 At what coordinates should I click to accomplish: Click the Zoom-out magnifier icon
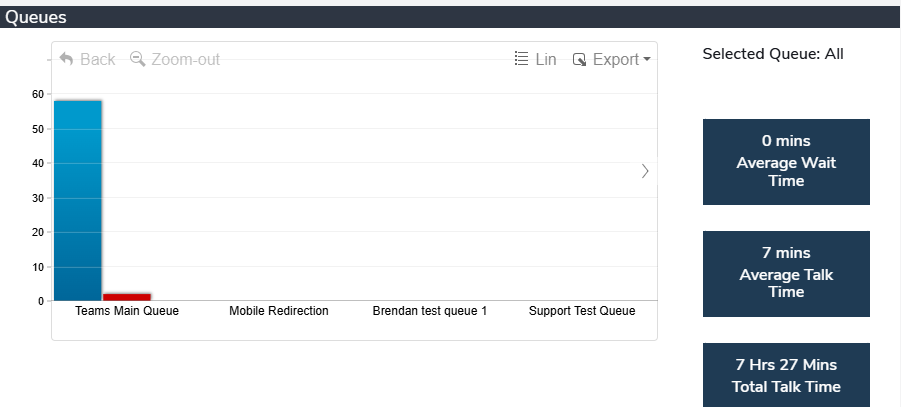pyautogui.click(x=138, y=60)
